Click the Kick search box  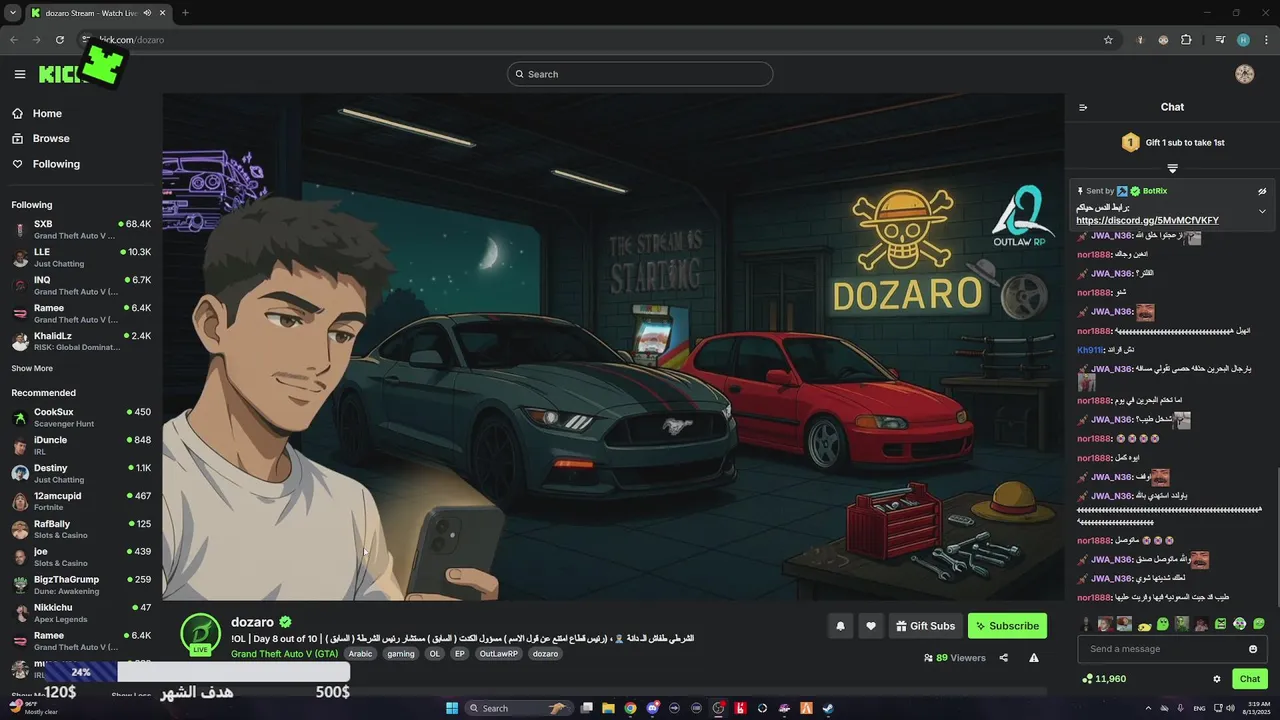(x=640, y=74)
